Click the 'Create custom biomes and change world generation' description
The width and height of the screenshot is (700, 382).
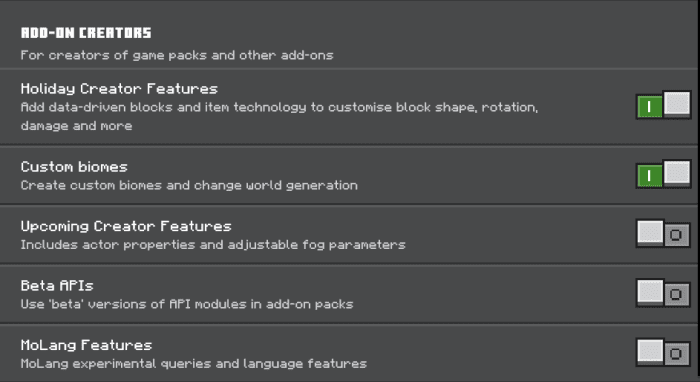pyautogui.click(x=189, y=185)
